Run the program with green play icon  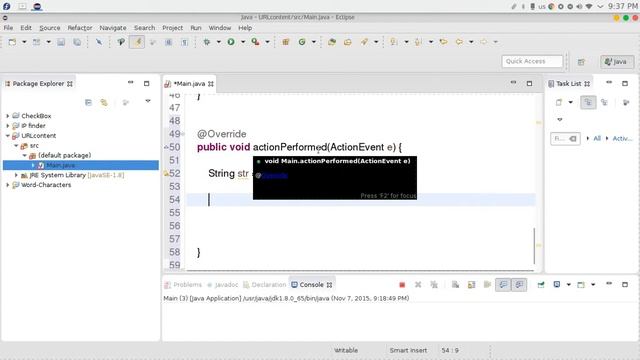pos(231,42)
